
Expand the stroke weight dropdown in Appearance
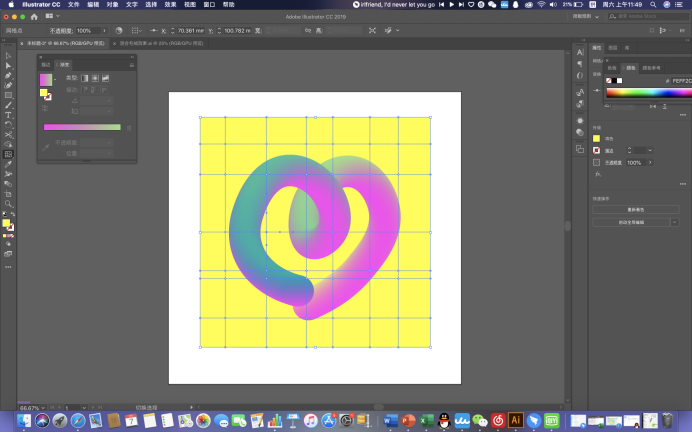650,150
